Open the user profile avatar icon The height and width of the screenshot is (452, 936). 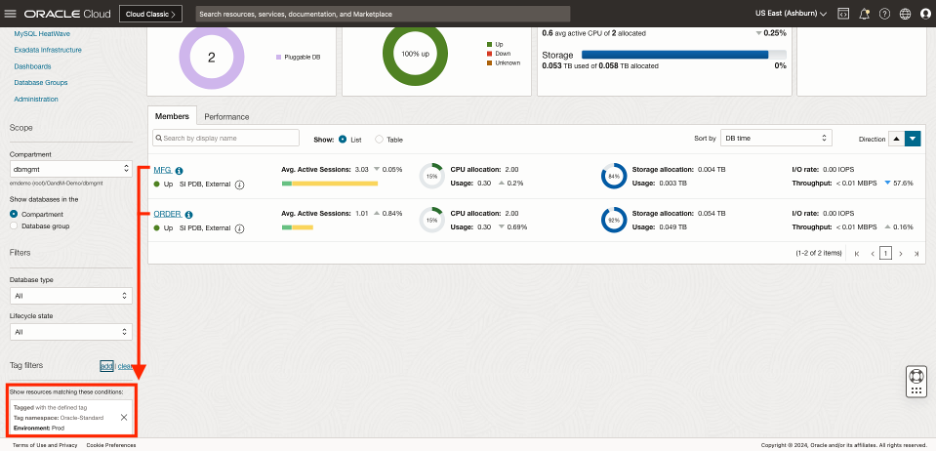pos(925,14)
